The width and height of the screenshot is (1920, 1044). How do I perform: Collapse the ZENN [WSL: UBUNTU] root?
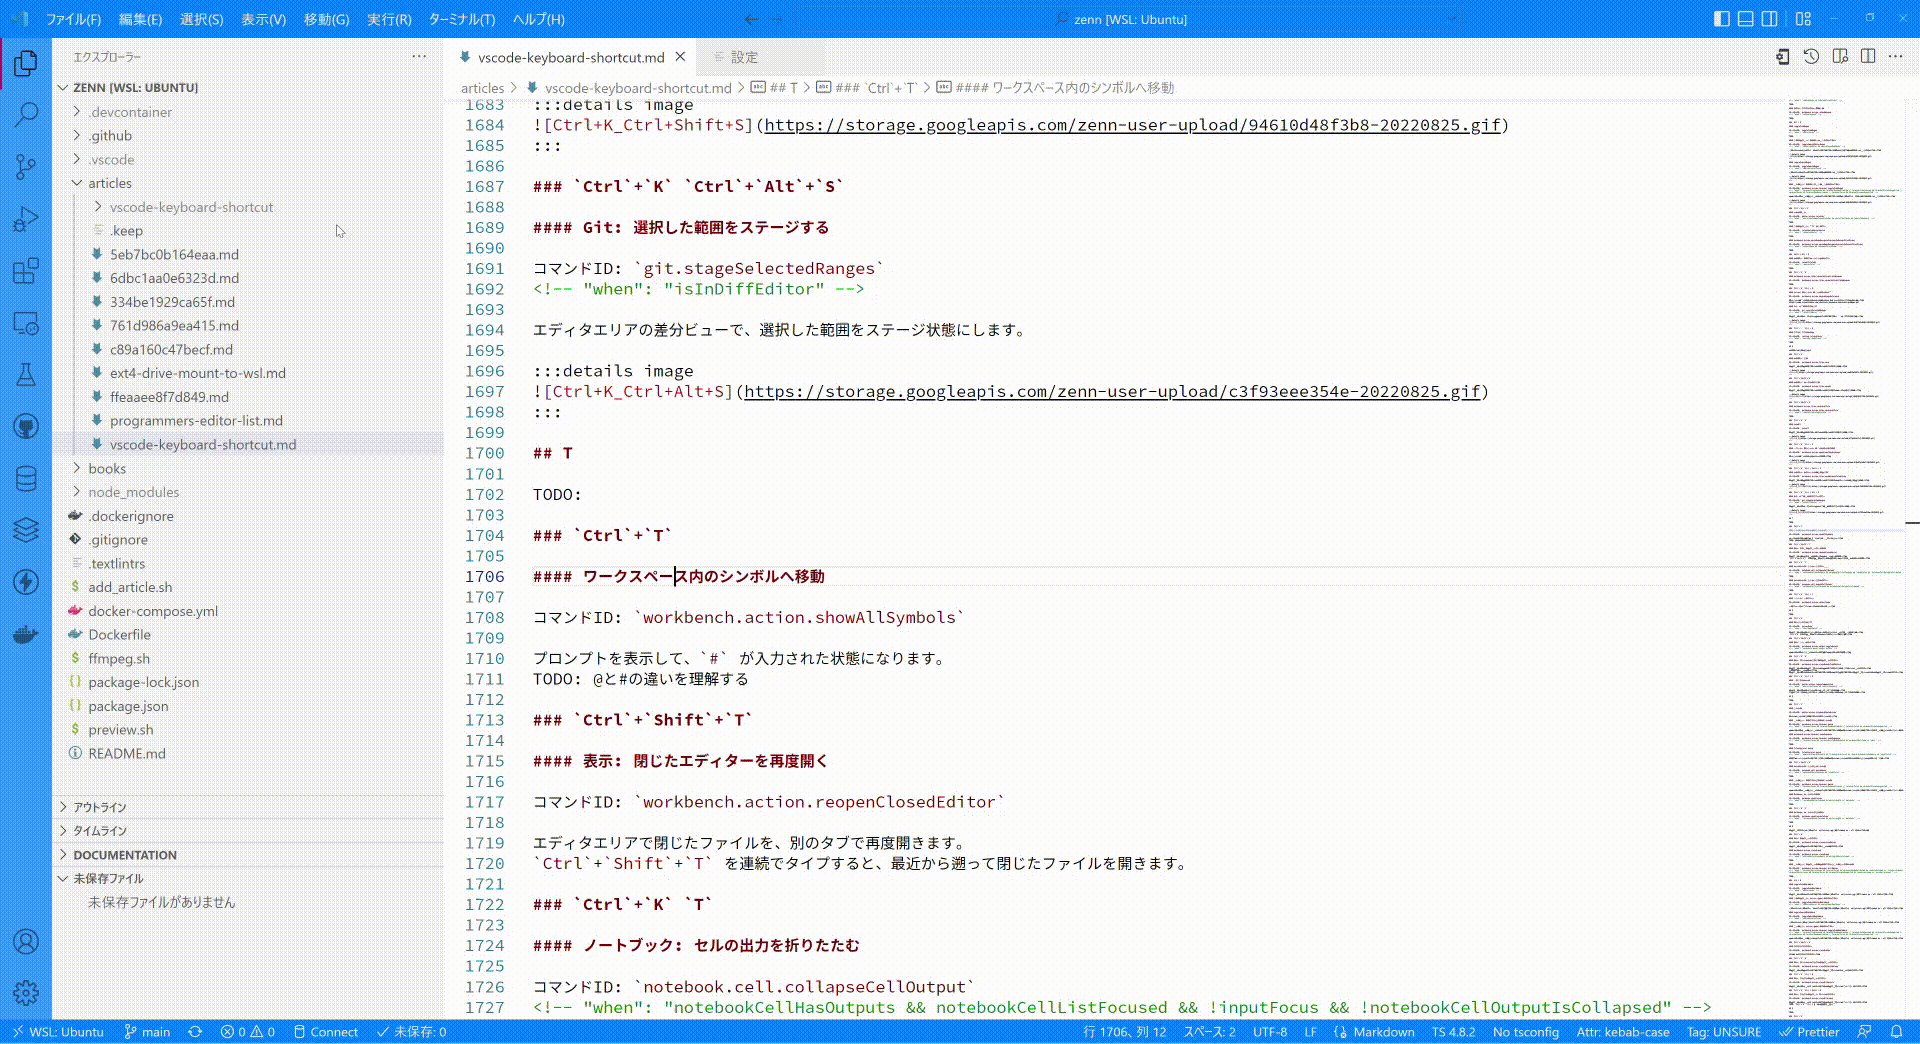[x=248, y=88]
